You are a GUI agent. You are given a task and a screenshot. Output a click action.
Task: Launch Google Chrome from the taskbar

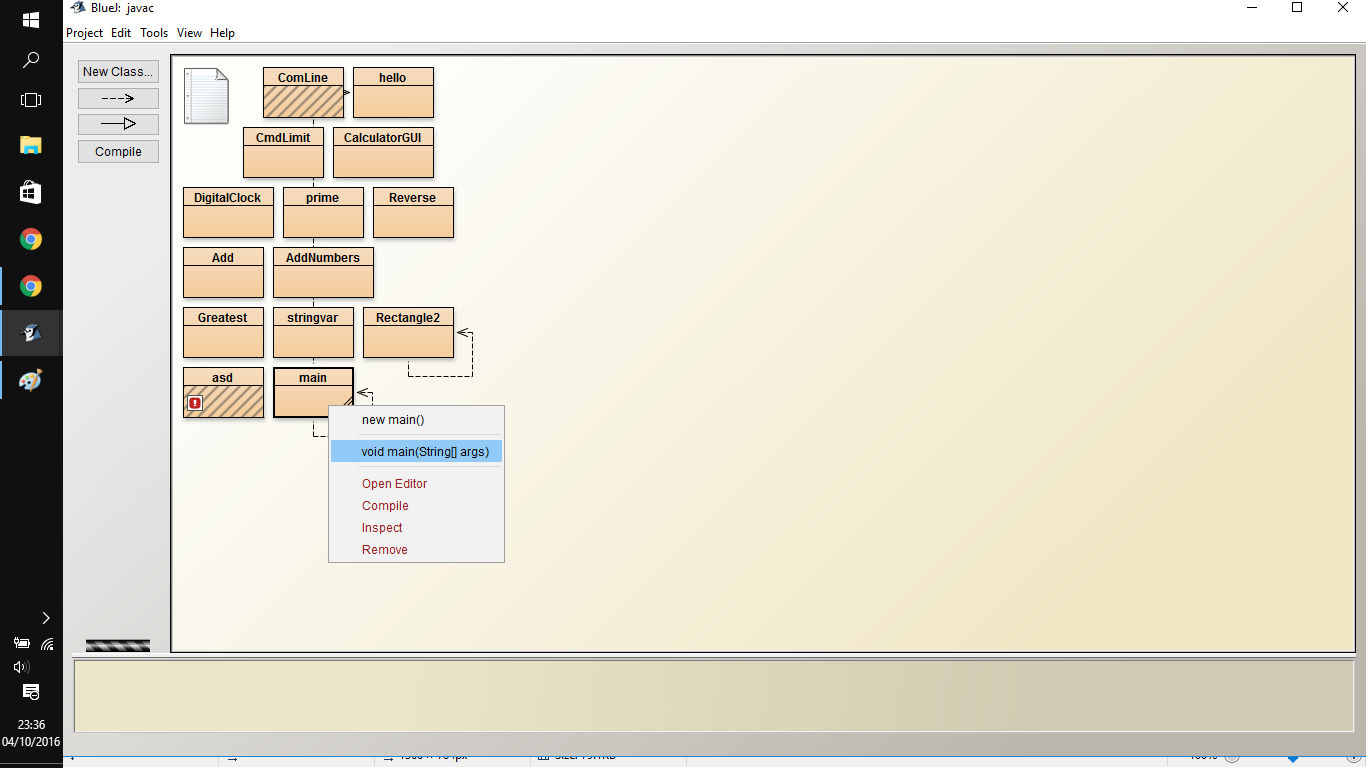tap(30, 239)
